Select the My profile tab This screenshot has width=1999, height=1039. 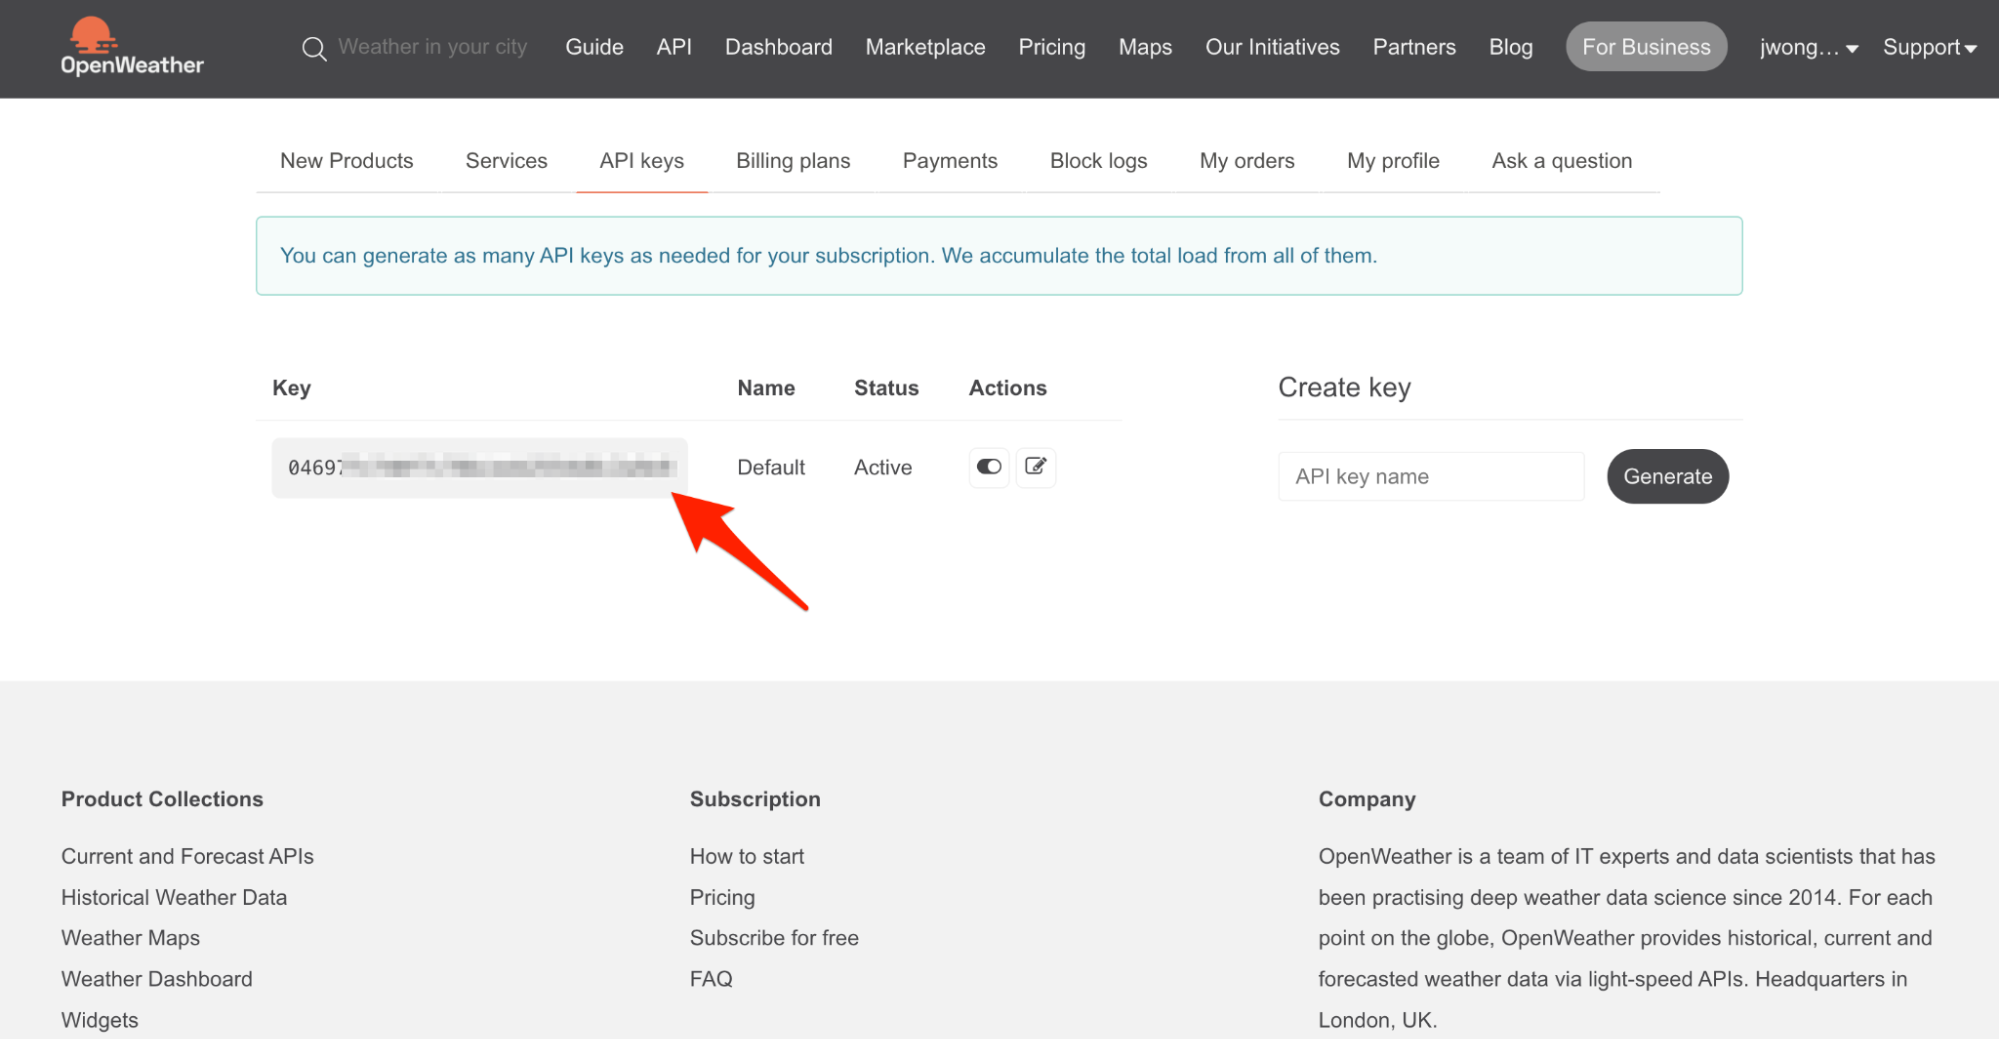pos(1392,161)
